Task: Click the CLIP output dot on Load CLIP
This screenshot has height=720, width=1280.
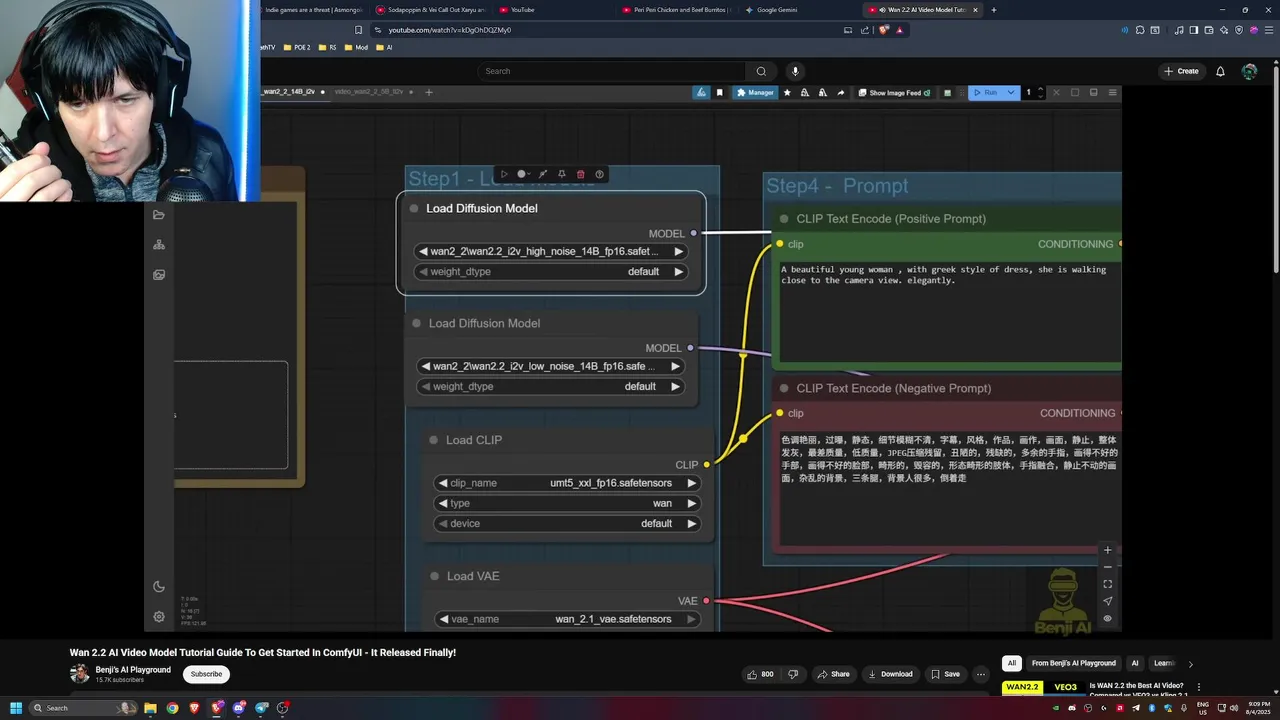Action: click(706, 465)
